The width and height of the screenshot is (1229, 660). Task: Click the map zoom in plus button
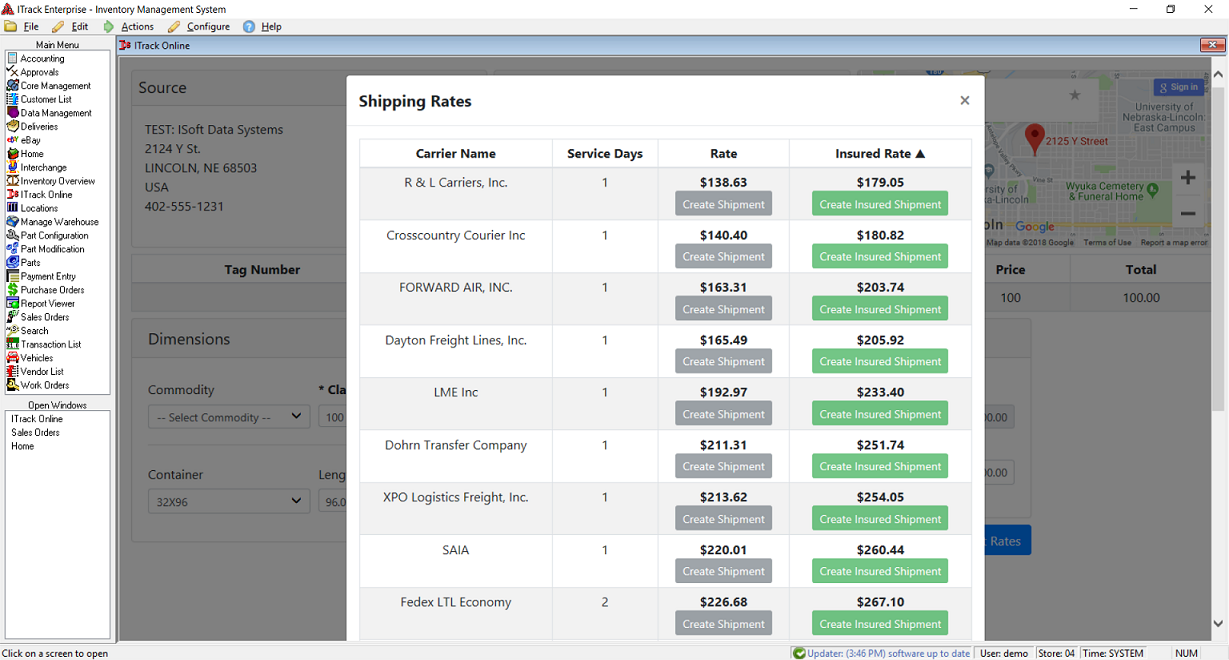pos(1187,178)
